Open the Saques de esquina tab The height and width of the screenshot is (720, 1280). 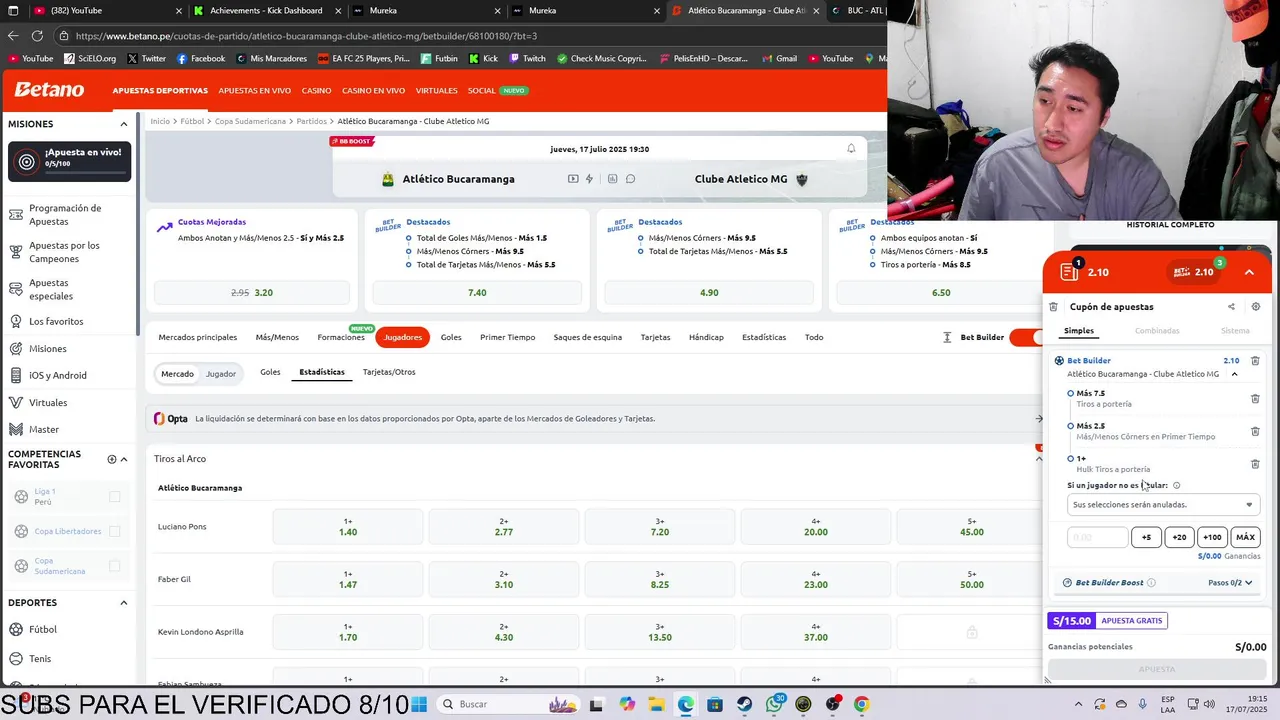click(587, 338)
